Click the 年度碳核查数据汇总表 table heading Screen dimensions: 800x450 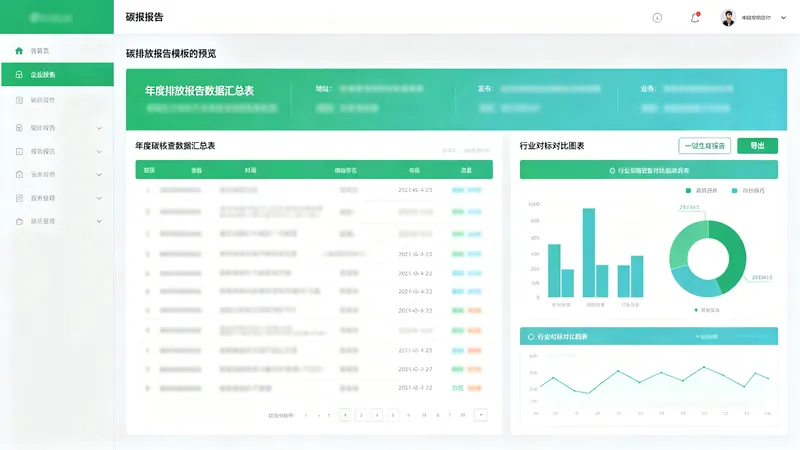point(175,146)
